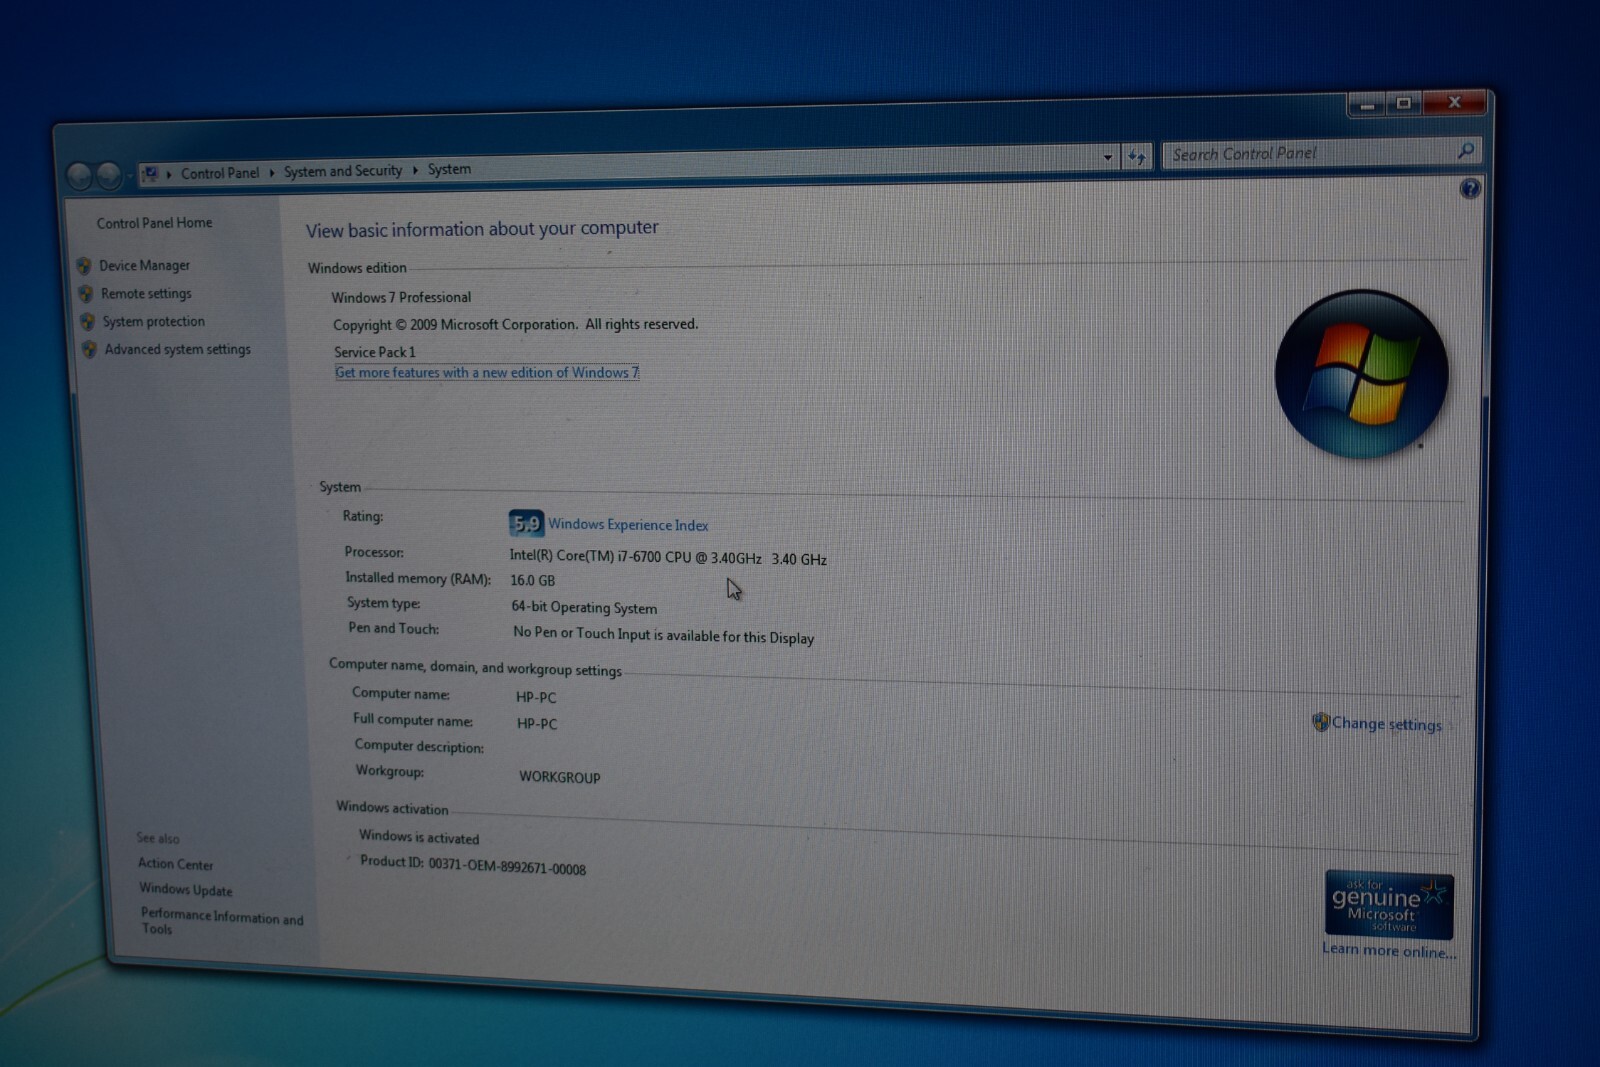Screen dimensions: 1600x1067
Task: Open Windows Experience Index link
Action: 628,524
